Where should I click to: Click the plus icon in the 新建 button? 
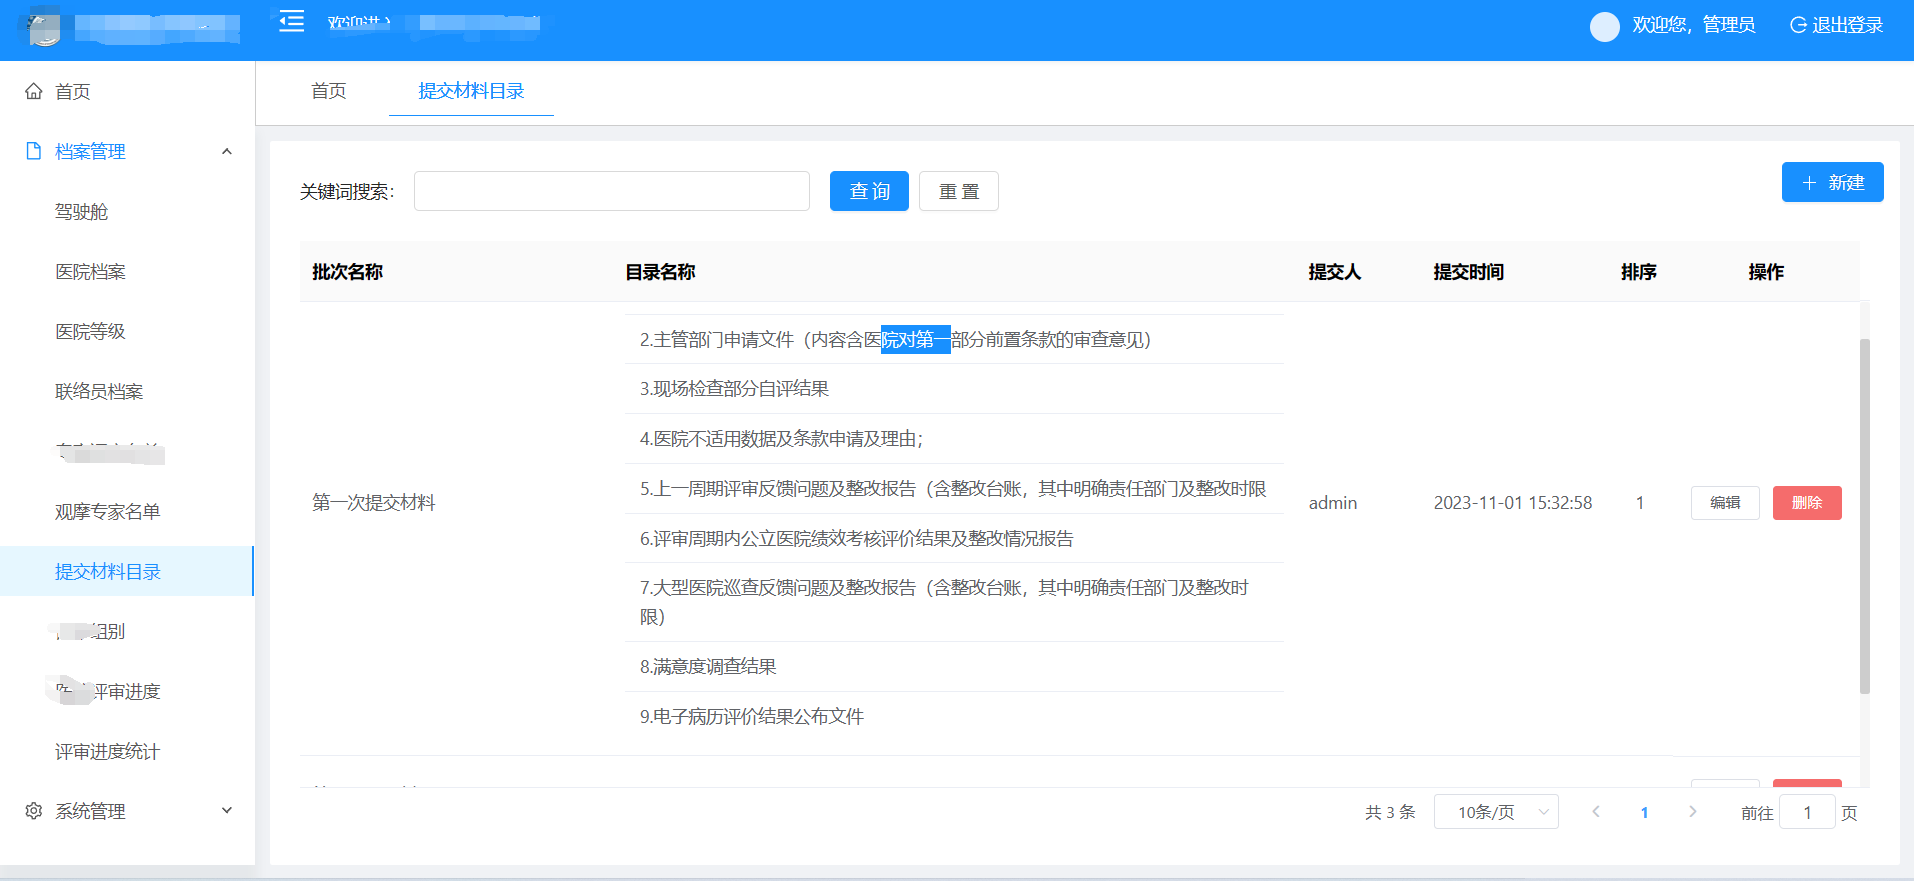(x=1809, y=183)
